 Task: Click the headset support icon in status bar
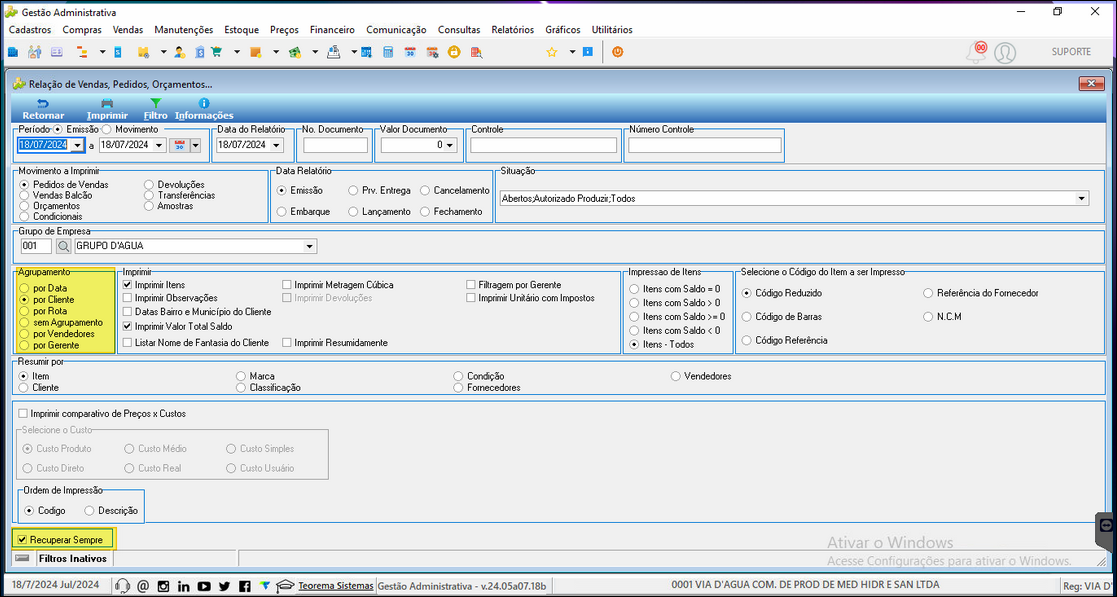coord(122,586)
